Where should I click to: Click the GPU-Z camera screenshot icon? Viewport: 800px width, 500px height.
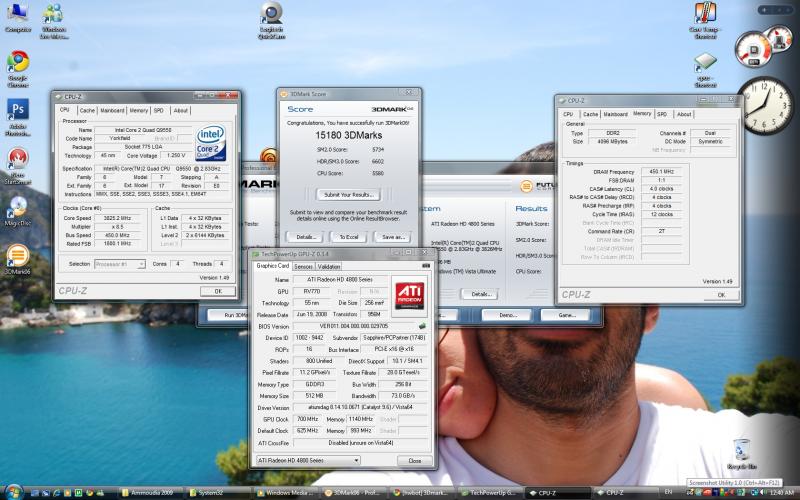pos(426,266)
